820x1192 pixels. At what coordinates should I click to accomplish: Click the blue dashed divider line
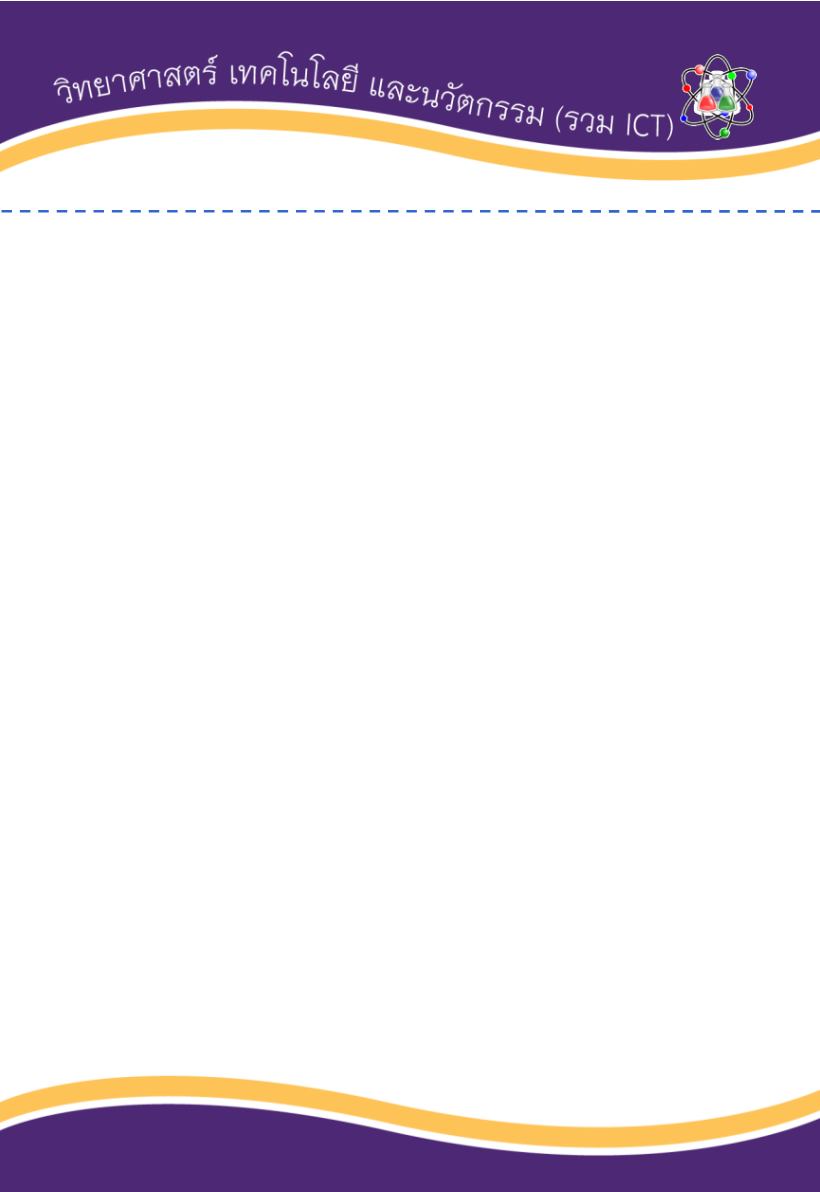(x=410, y=211)
